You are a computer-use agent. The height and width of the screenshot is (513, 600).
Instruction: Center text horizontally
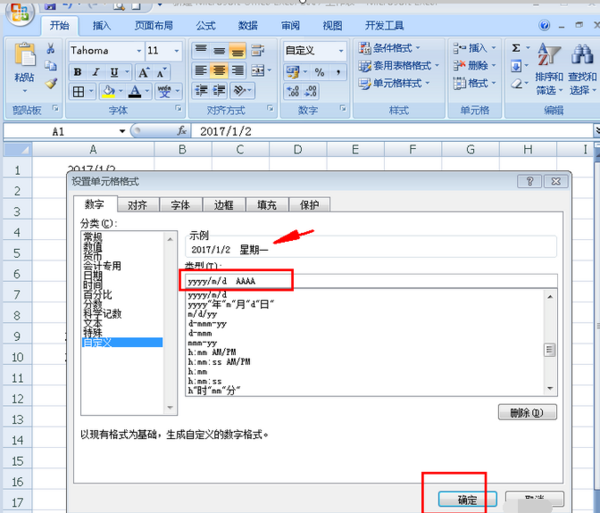click(219, 70)
